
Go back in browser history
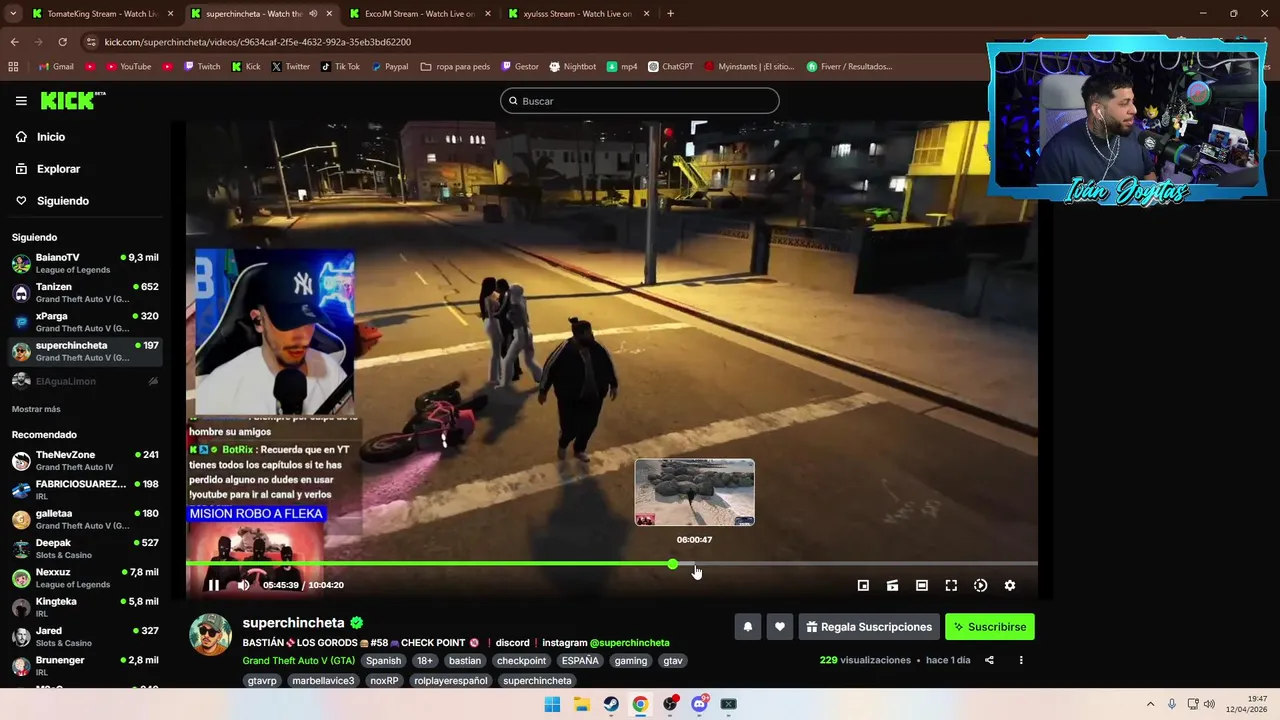click(x=14, y=42)
